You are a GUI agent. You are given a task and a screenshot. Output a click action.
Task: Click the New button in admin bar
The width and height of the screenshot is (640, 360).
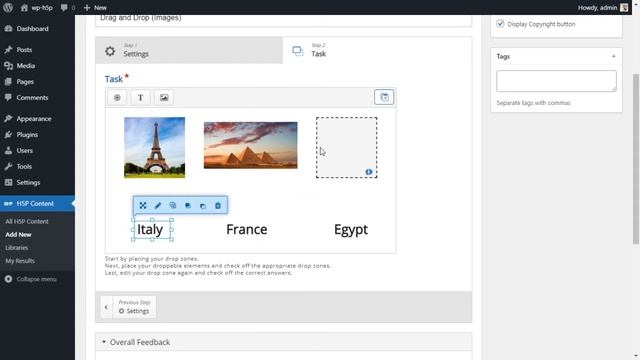click(95, 7)
